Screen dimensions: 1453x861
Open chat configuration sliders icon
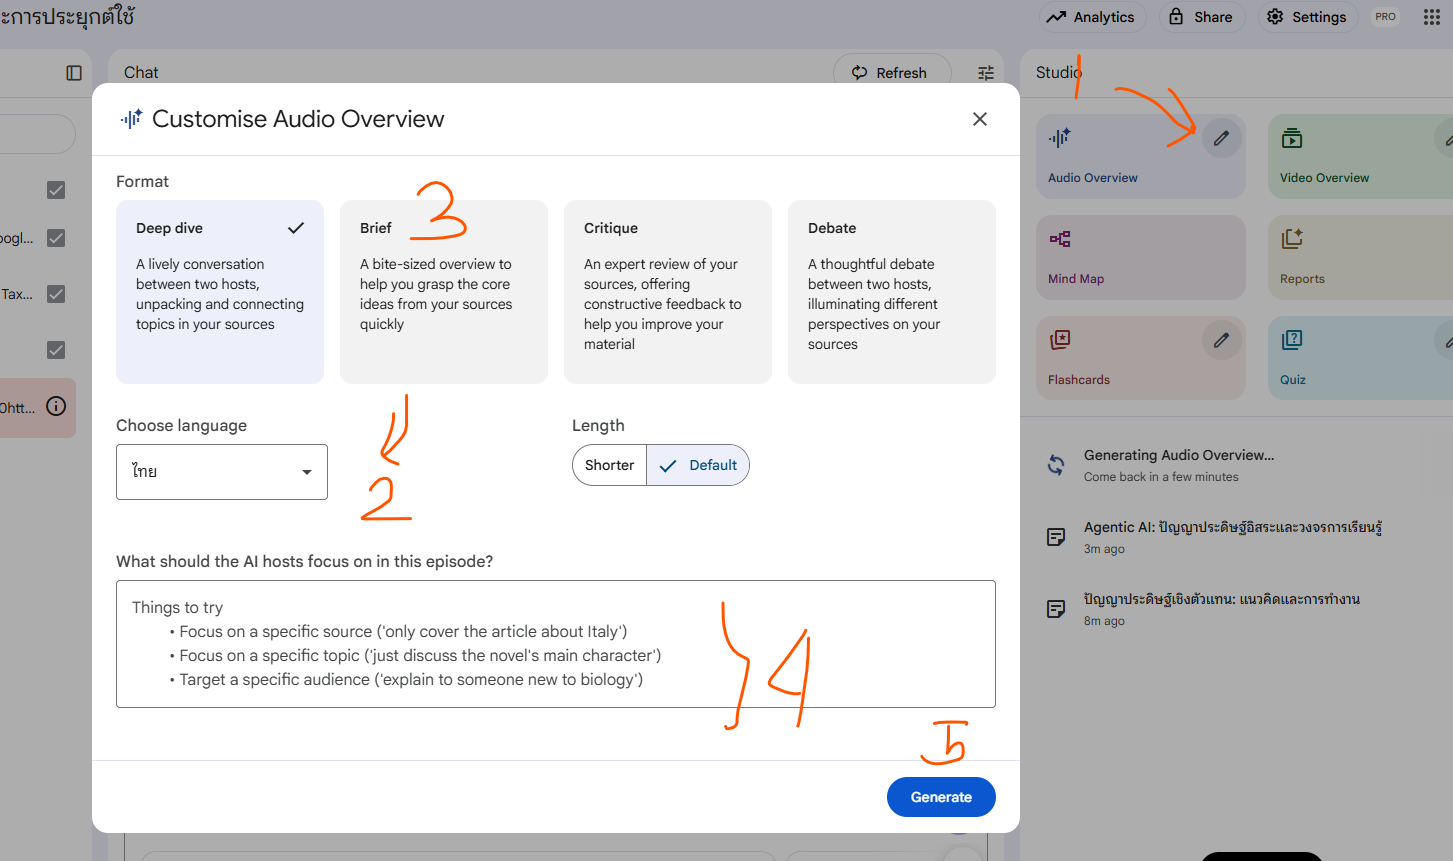click(x=985, y=73)
